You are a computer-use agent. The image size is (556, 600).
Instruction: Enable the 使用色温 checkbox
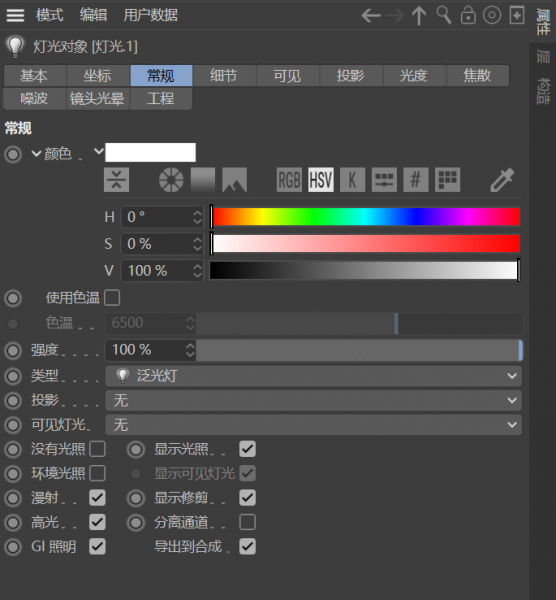(x=112, y=298)
